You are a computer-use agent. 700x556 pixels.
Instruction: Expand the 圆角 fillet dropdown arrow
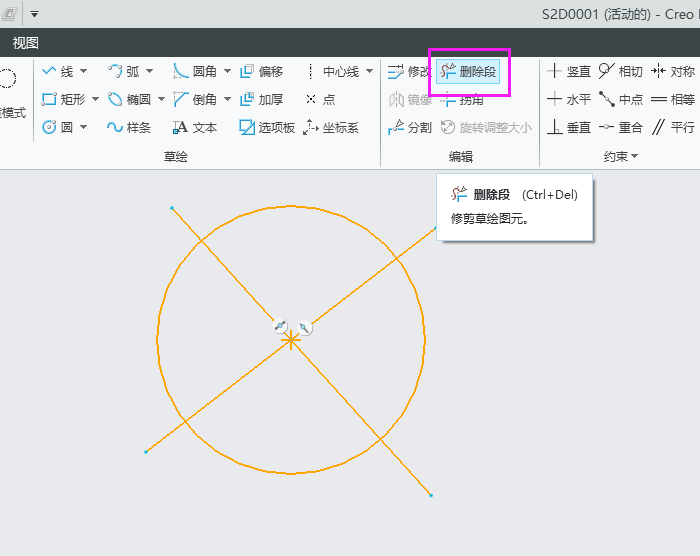[227, 71]
